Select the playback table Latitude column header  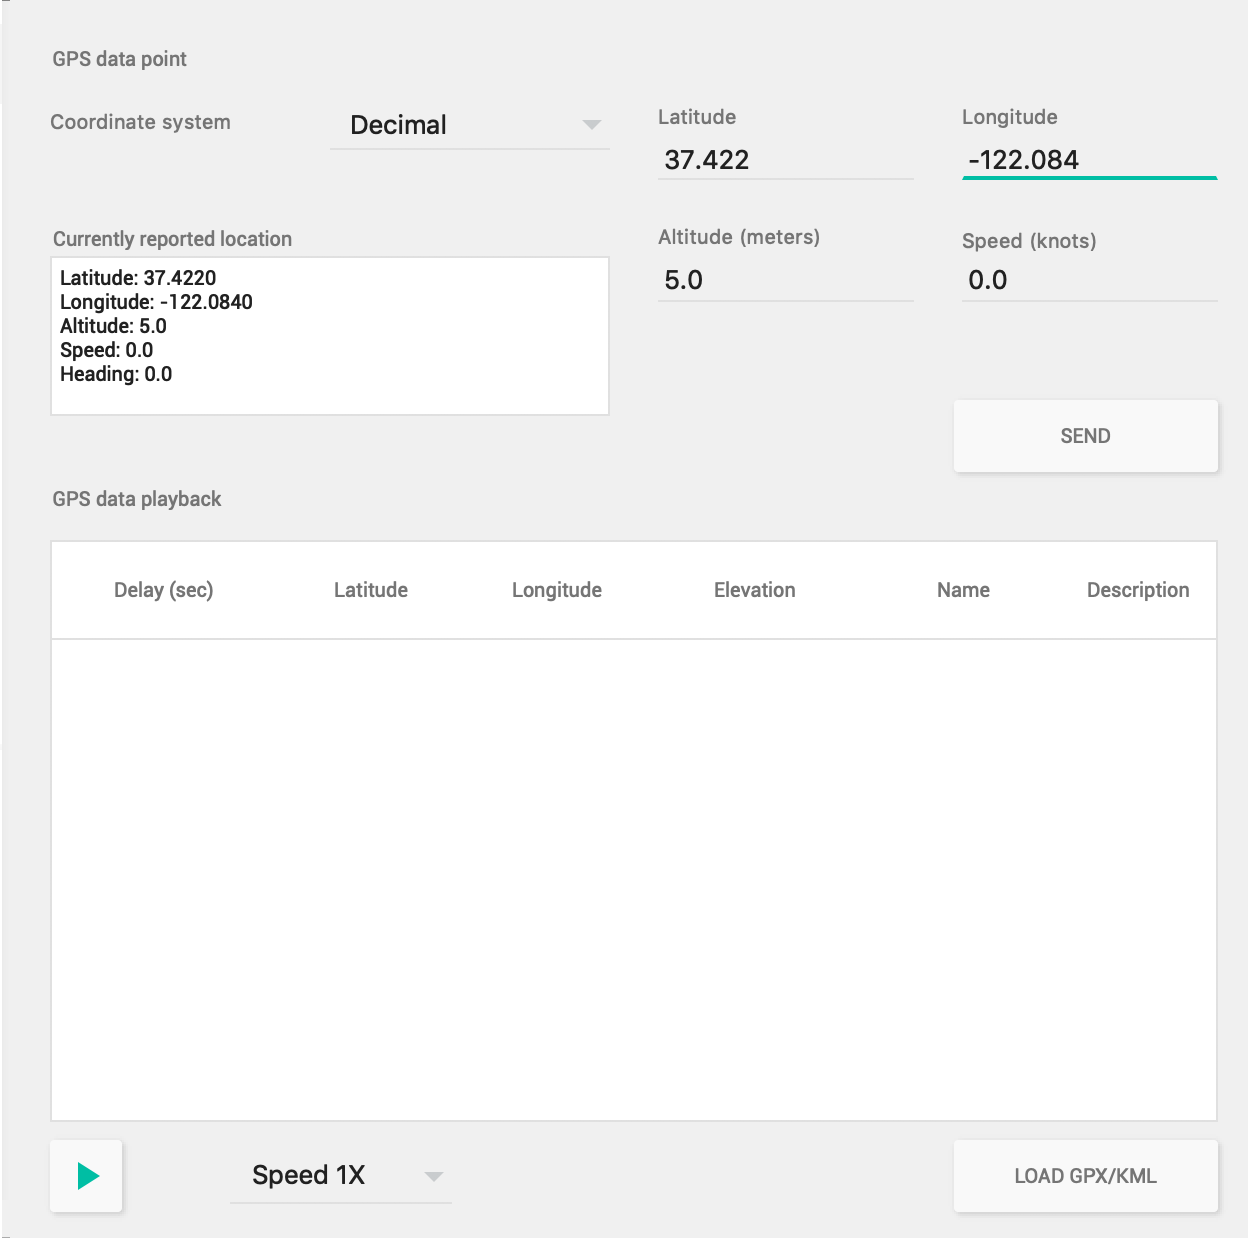[x=371, y=590]
